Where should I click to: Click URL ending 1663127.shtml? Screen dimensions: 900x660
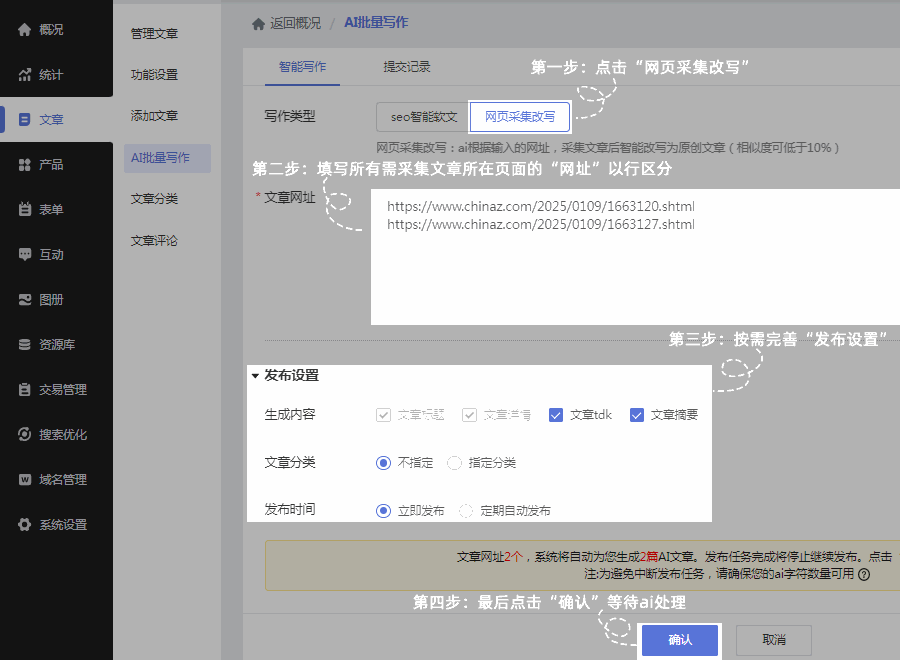(x=541, y=224)
